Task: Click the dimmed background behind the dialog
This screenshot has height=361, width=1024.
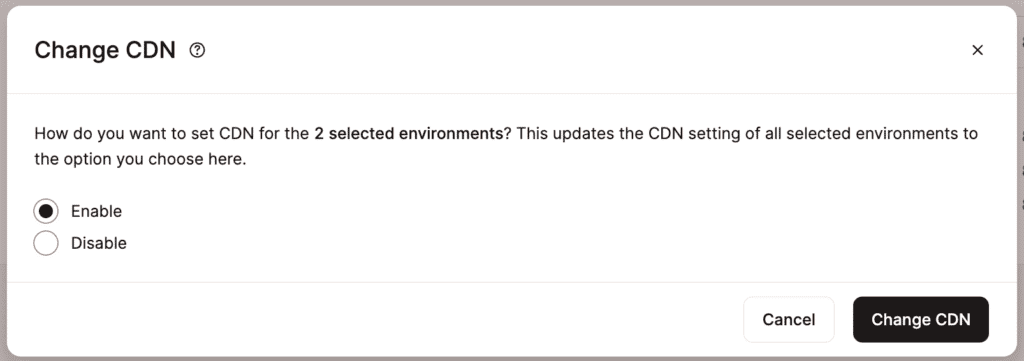Action: 1021,196
